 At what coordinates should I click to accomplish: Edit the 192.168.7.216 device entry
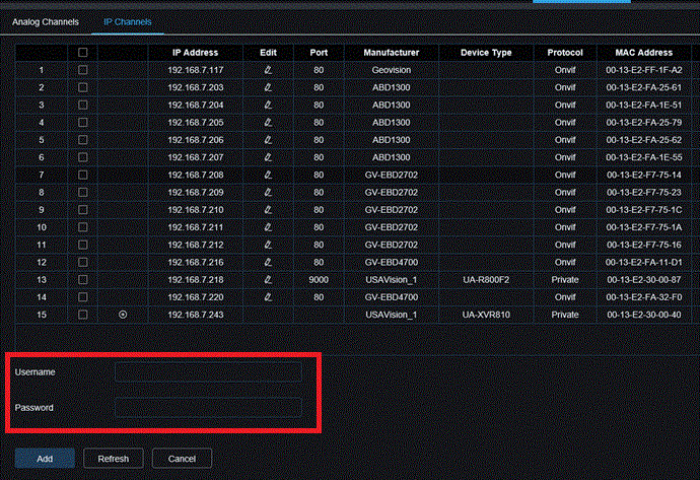[268, 262]
